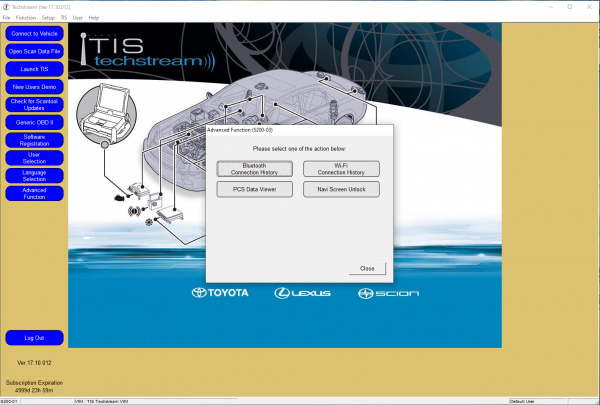Click Launch TIS button
This screenshot has width=600, height=405.
(34, 69)
